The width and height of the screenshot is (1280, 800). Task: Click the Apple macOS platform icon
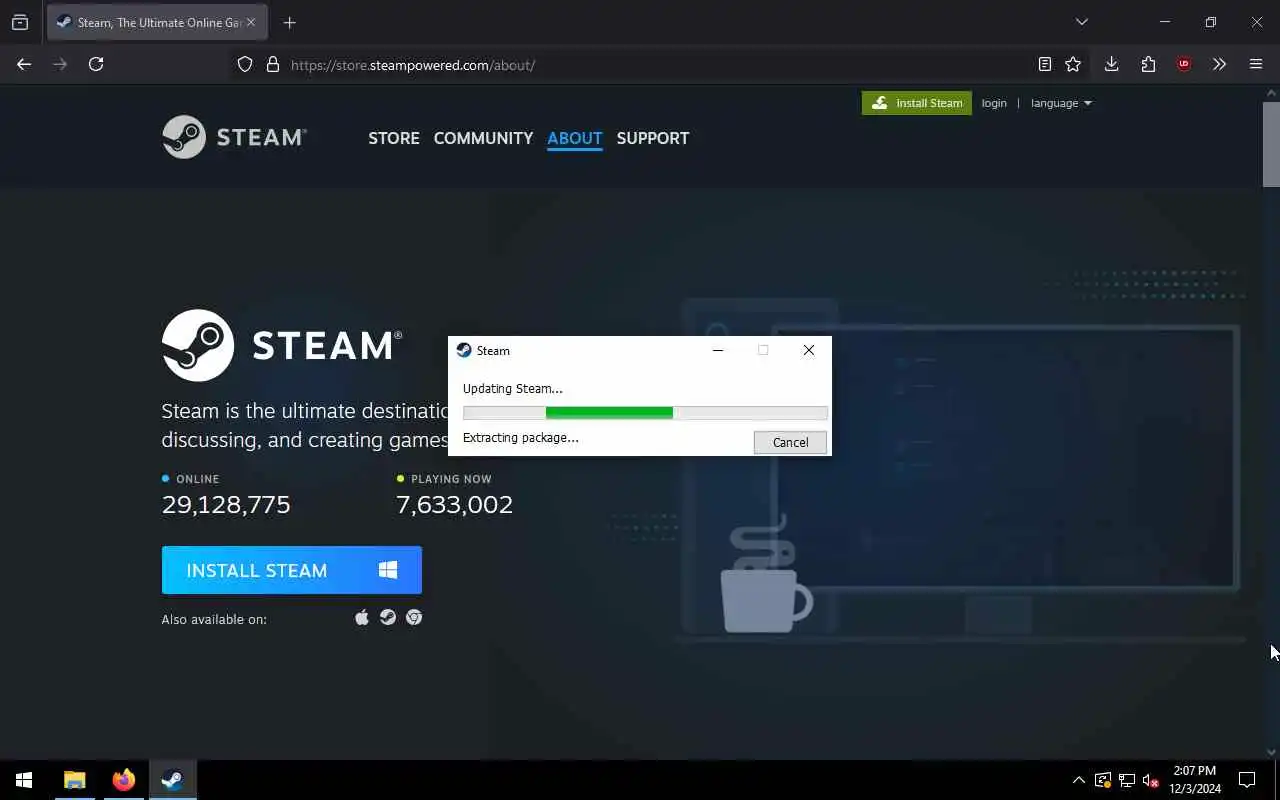click(362, 617)
